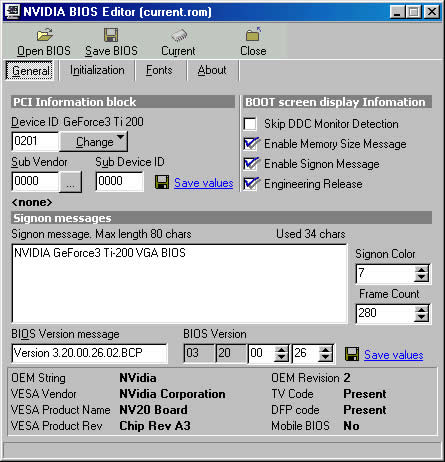Viewport: 445px width, 462px height.
Task: Click the "Used 34 chars" text
Action: coord(311,234)
